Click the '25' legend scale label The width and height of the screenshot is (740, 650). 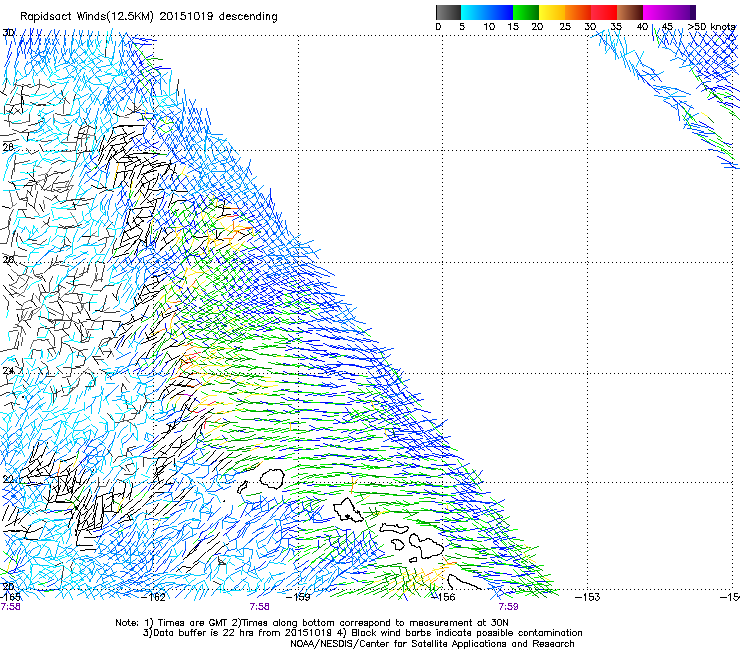pyautogui.click(x=565, y=27)
